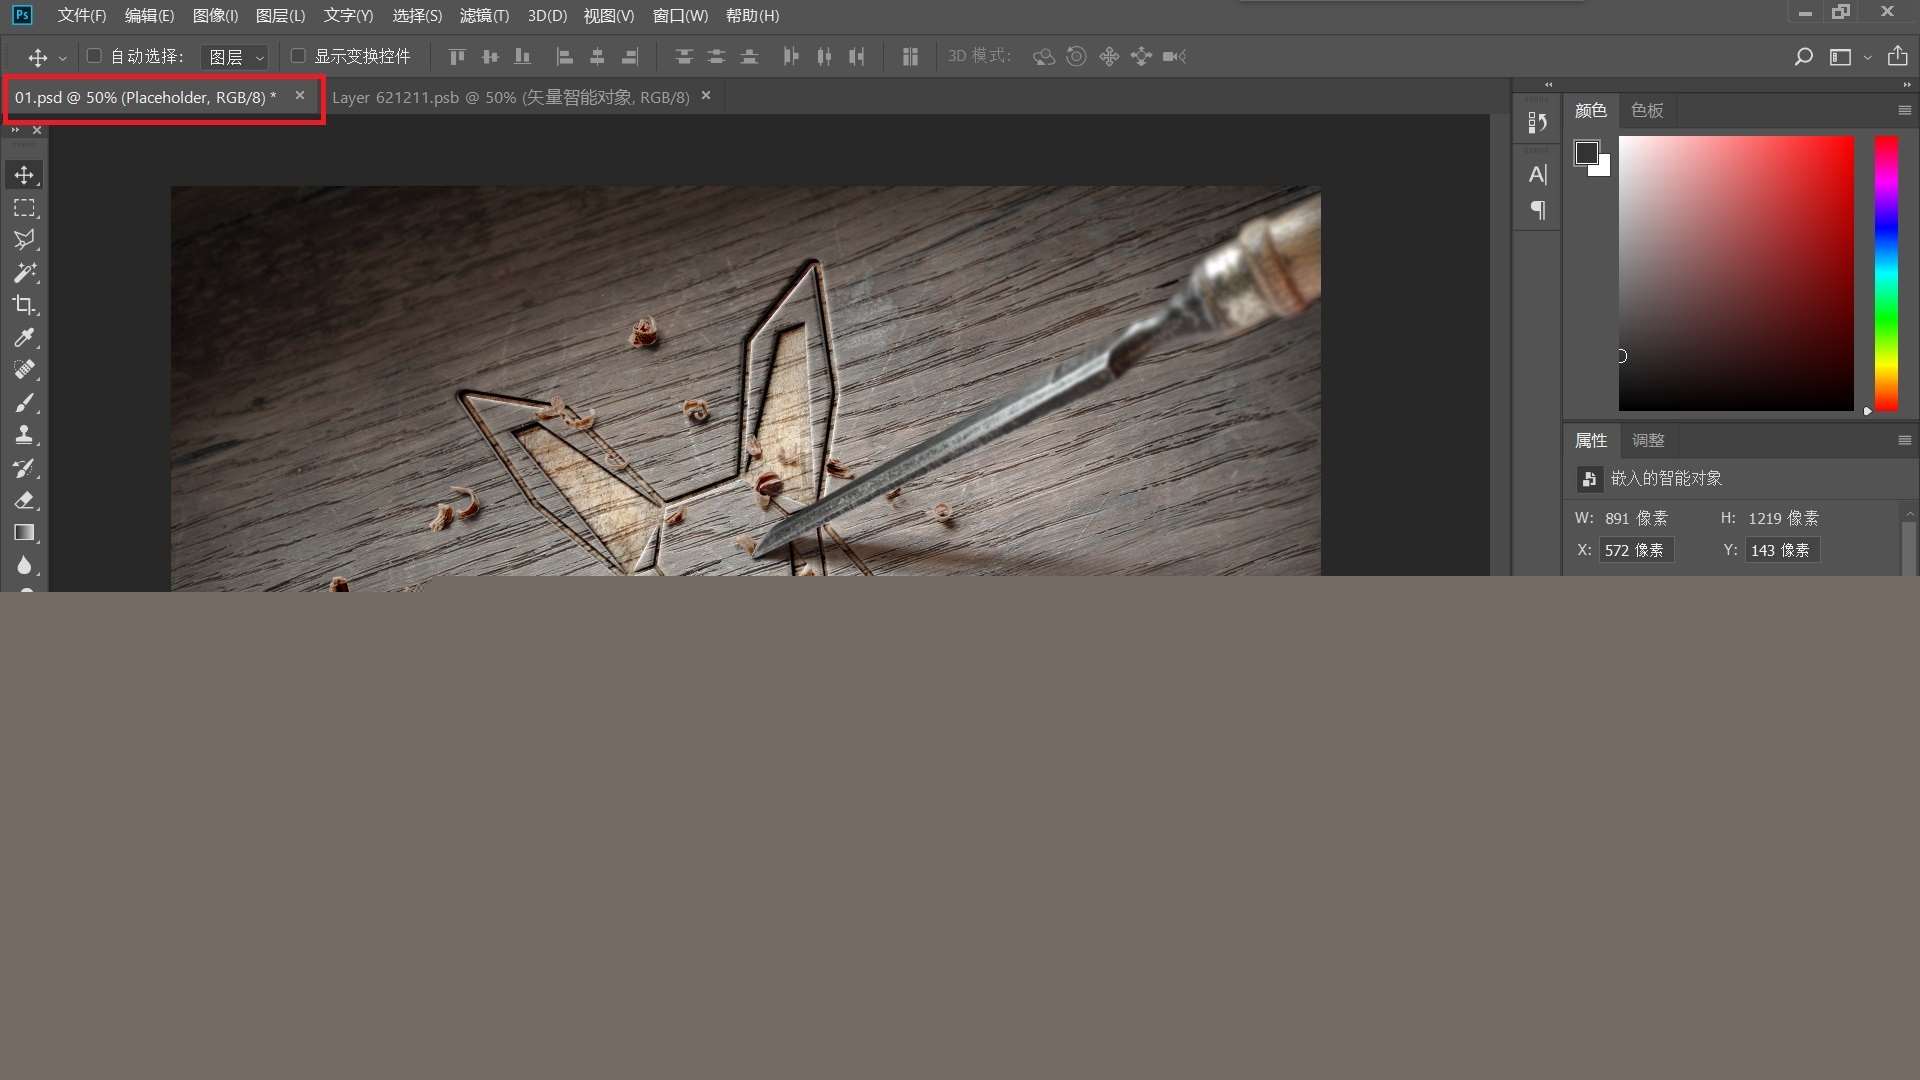Viewport: 1920px width, 1080px height.
Task: Switch to the 色板 panel tab
Action: pos(1647,110)
